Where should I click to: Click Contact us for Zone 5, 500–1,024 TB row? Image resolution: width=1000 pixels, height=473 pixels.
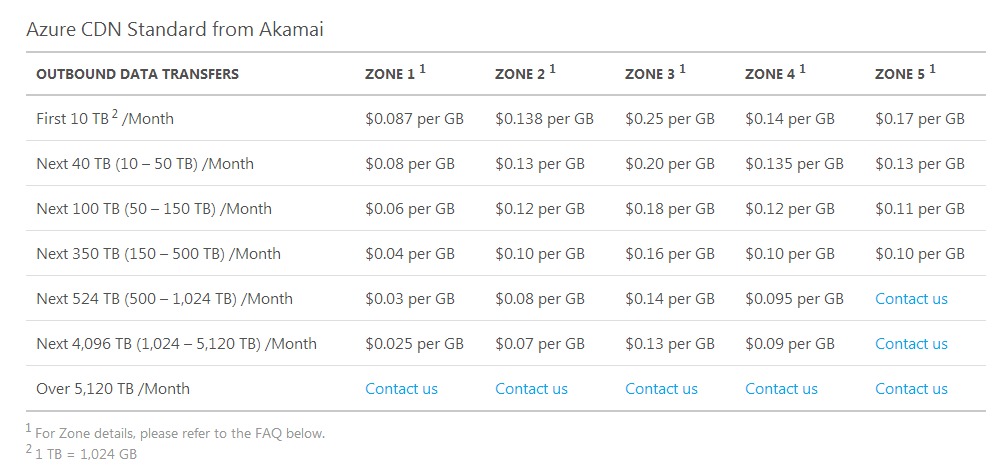click(911, 299)
